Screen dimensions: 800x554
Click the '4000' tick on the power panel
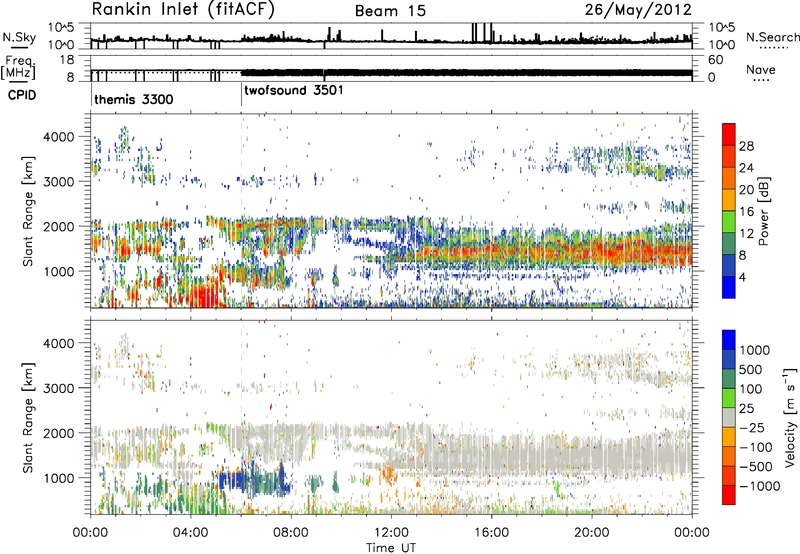click(59, 137)
